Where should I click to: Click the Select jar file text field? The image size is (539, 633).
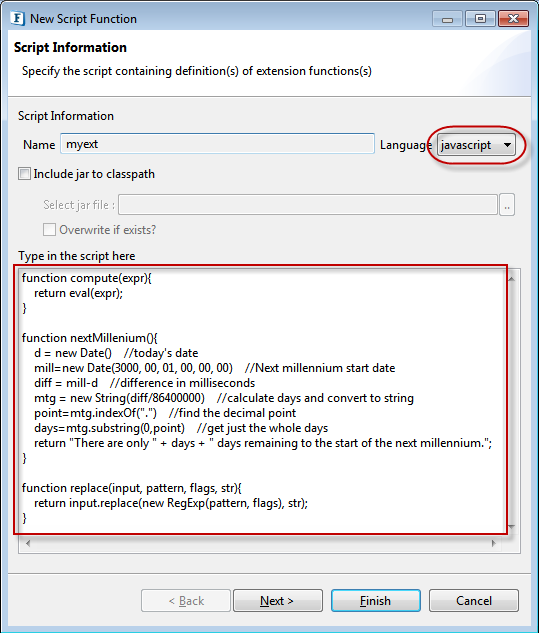[x=308, y=205]
